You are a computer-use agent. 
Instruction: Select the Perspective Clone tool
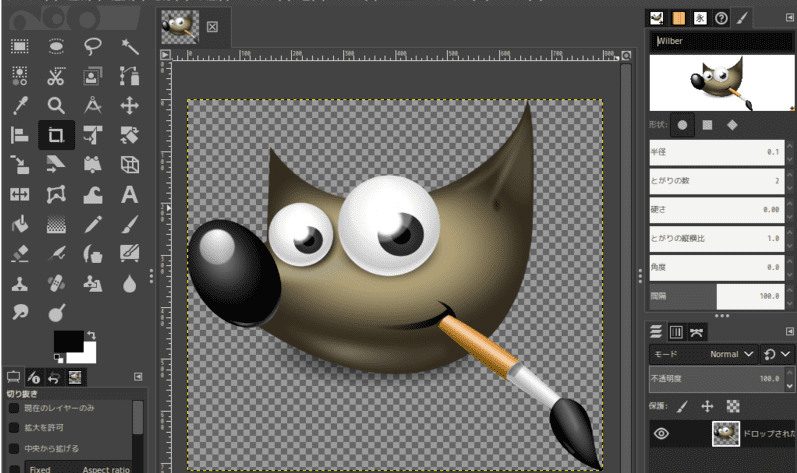tap(93, 283)
